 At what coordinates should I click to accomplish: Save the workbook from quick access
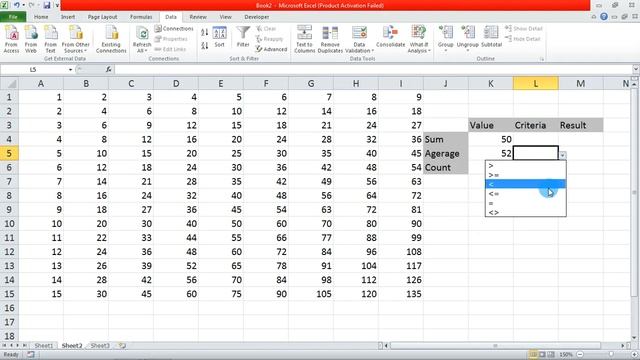click(x=47, y=5)
